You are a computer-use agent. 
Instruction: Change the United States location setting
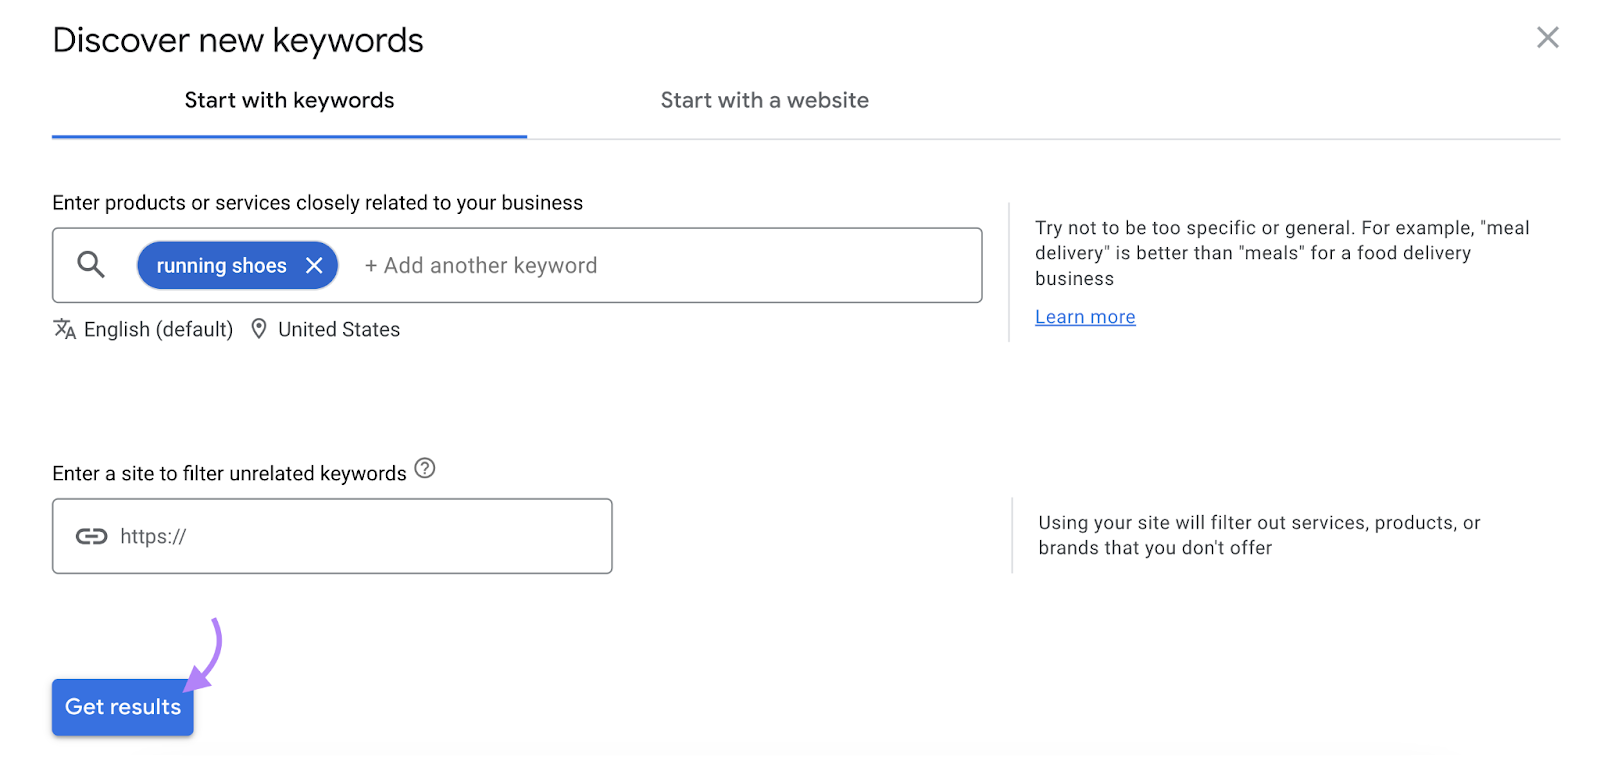click(x=338, y=330)
